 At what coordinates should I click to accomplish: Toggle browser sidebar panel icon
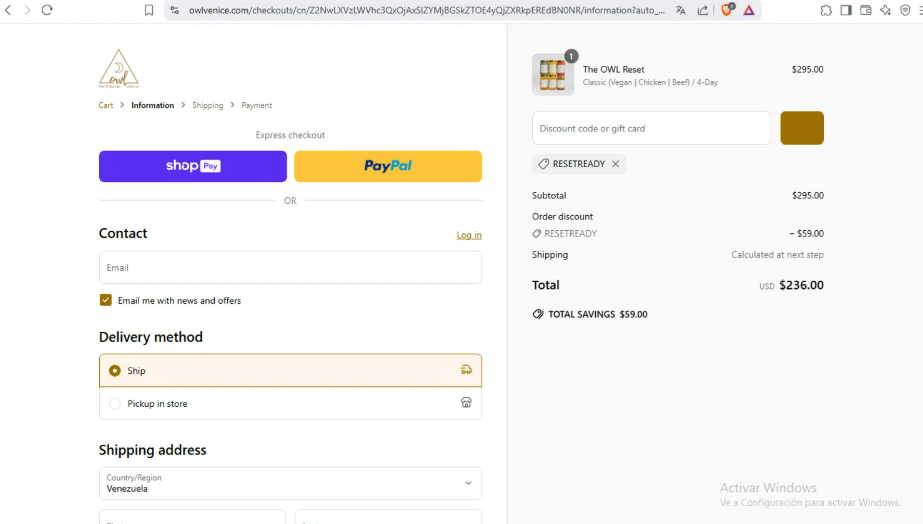pyautogui.click(x=846, y=10)
